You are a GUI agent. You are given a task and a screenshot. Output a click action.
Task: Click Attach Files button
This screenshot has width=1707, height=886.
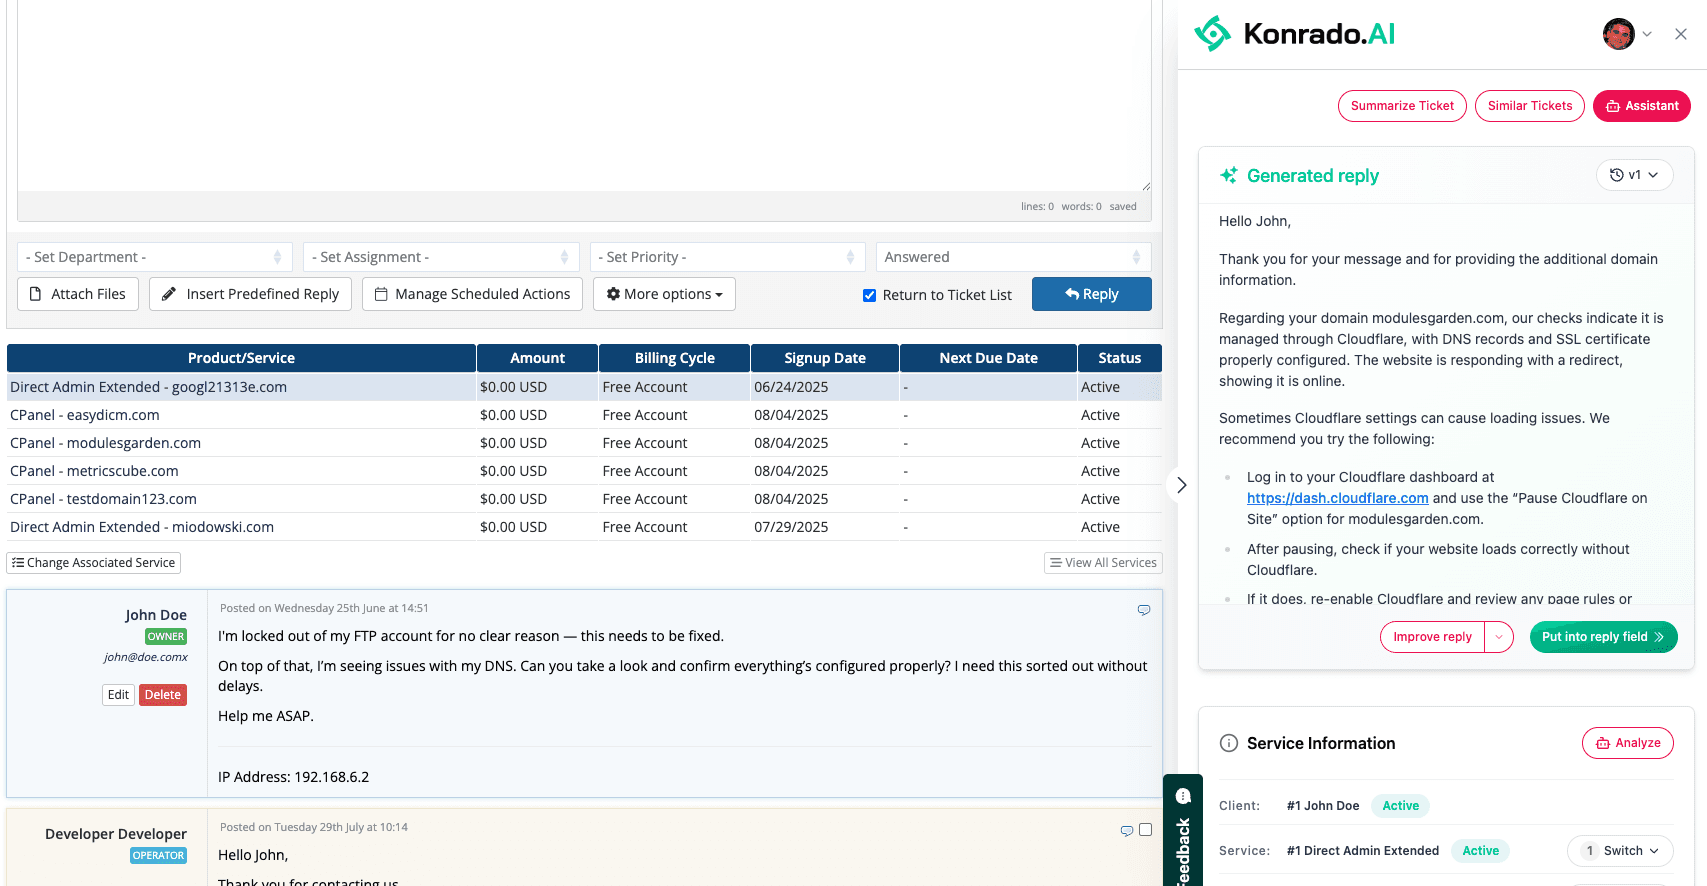[78, 294]
